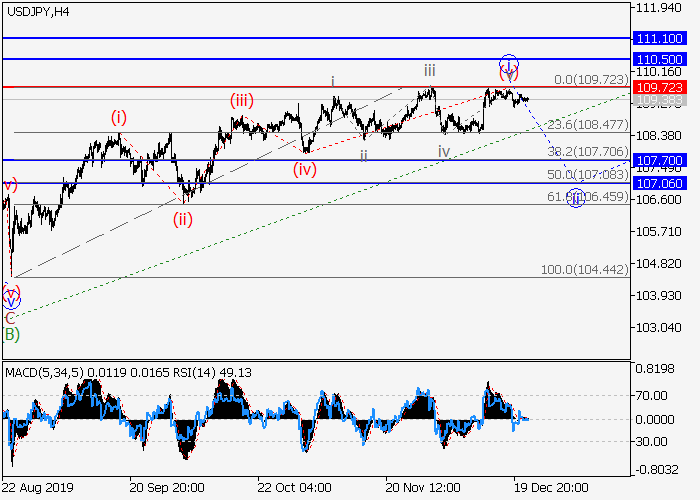
Task: Click the 0.0(109.723) Fibonacci label
Action: pyautogui.click(x=592, y=78)
